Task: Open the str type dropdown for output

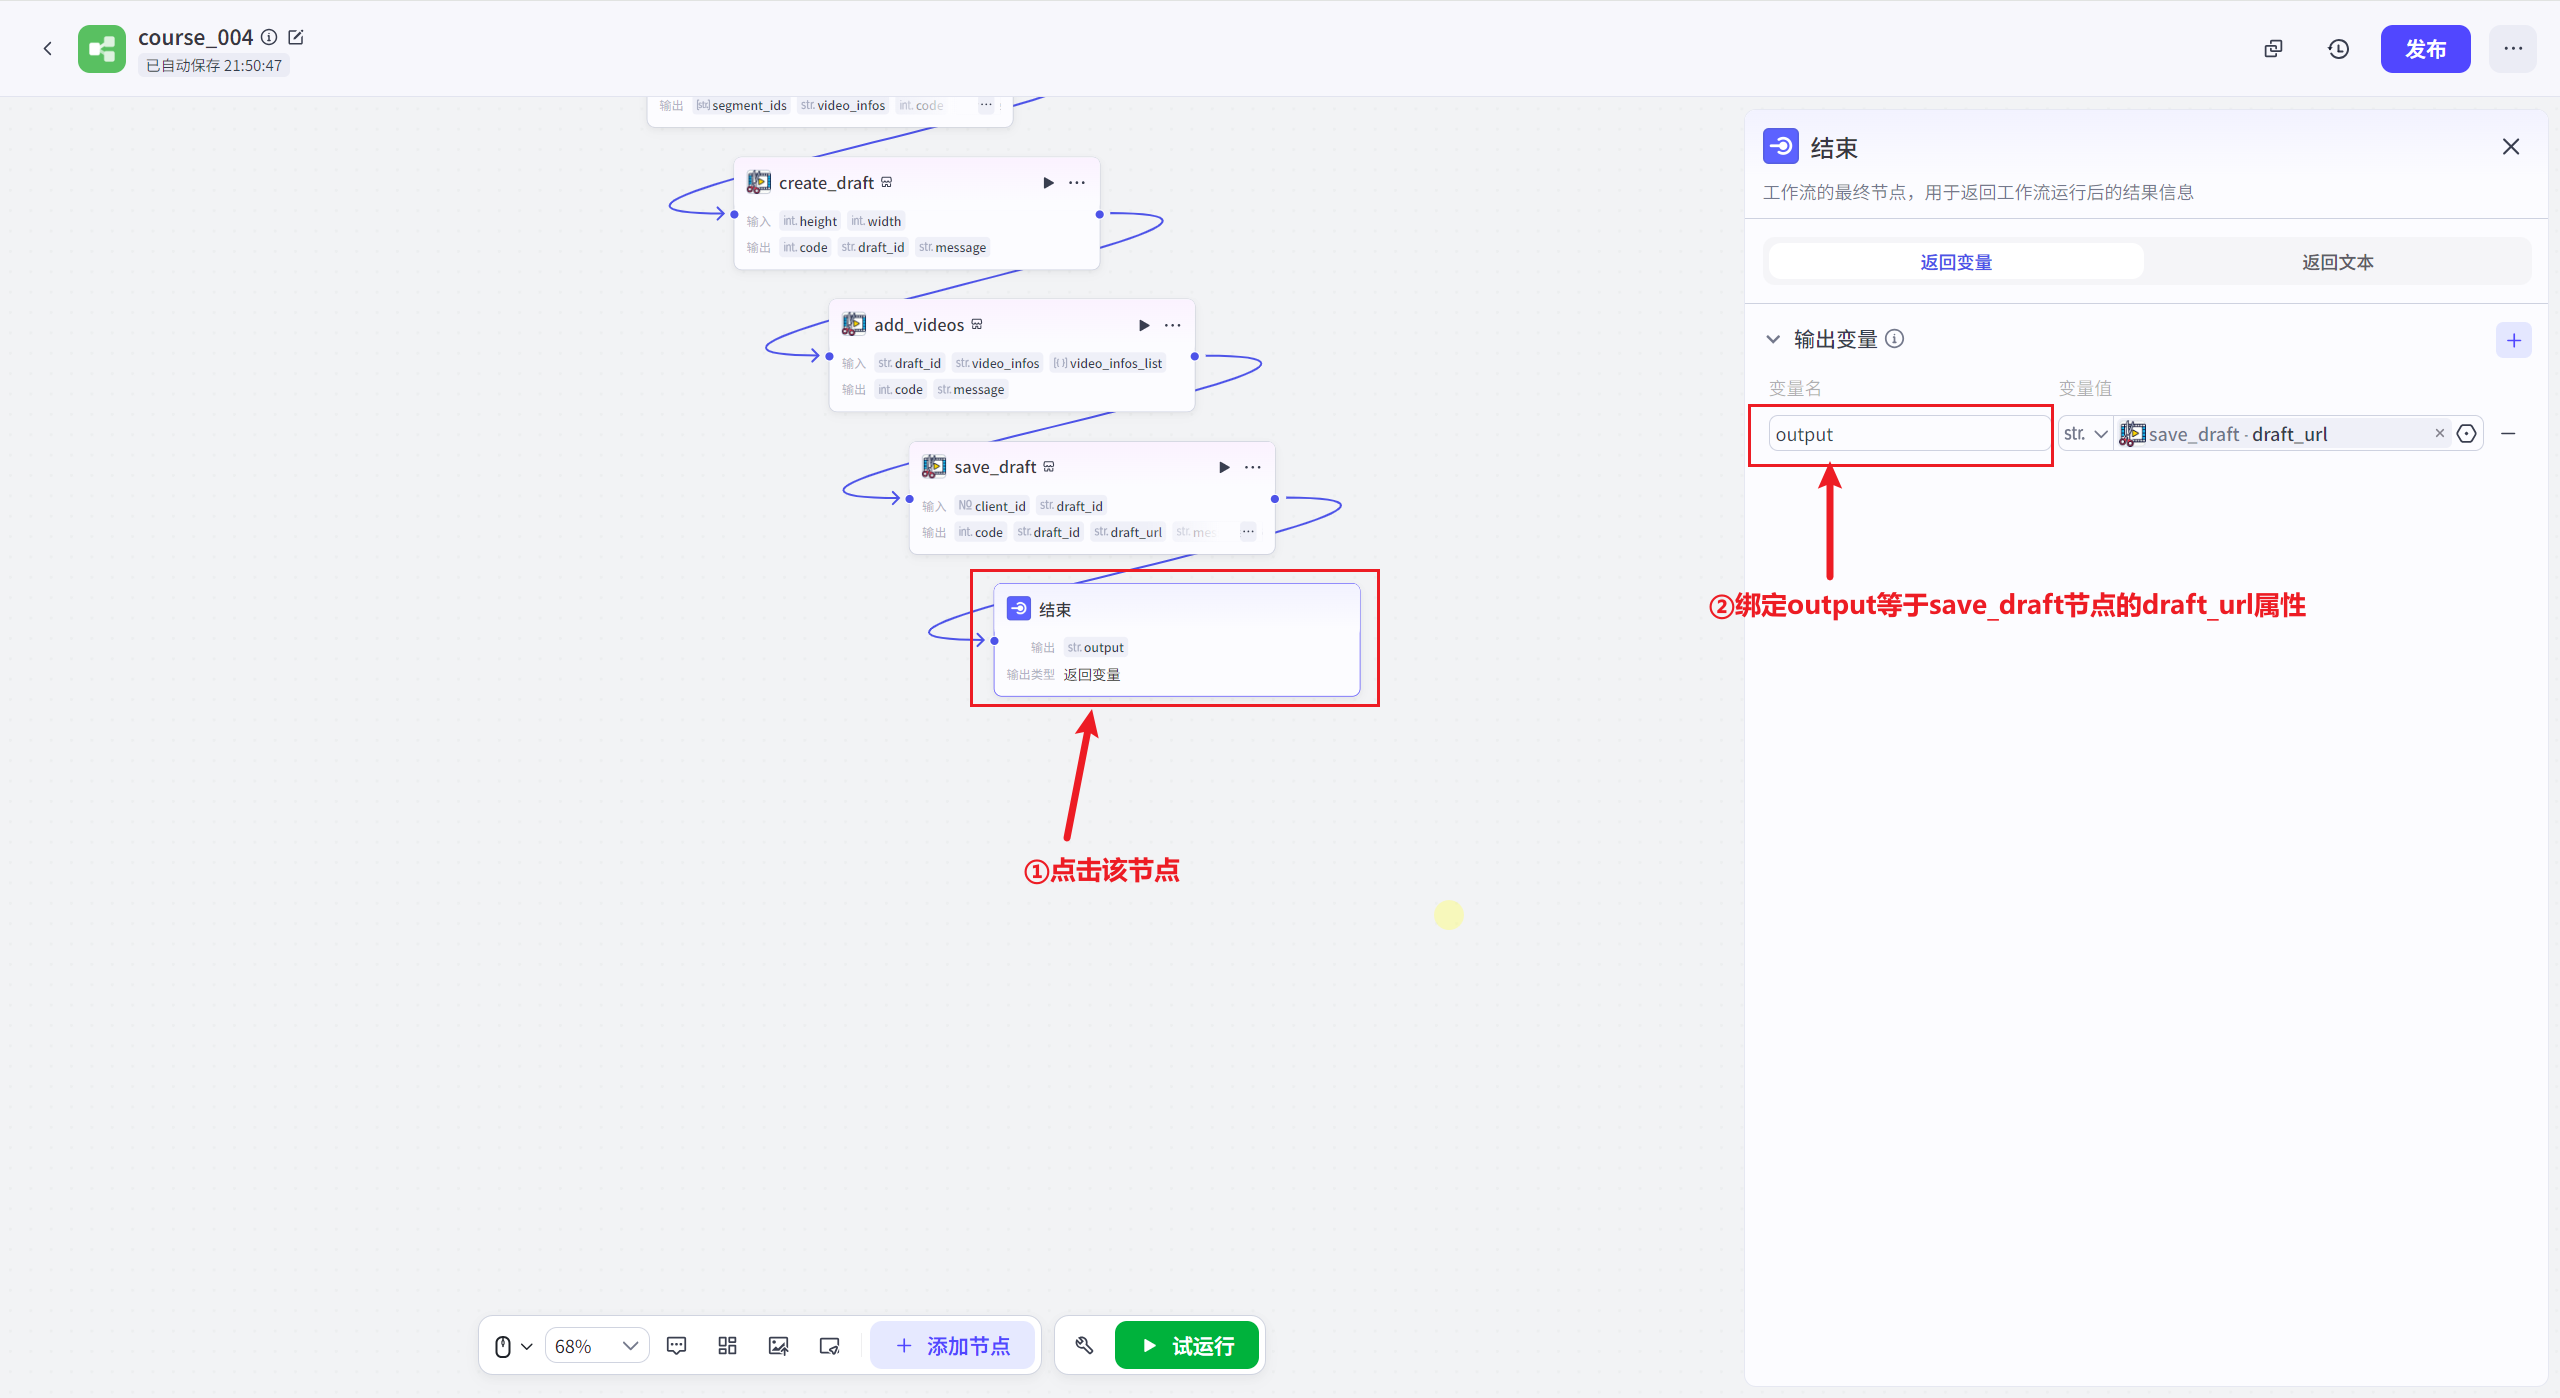Action: tap(2086, 434)
